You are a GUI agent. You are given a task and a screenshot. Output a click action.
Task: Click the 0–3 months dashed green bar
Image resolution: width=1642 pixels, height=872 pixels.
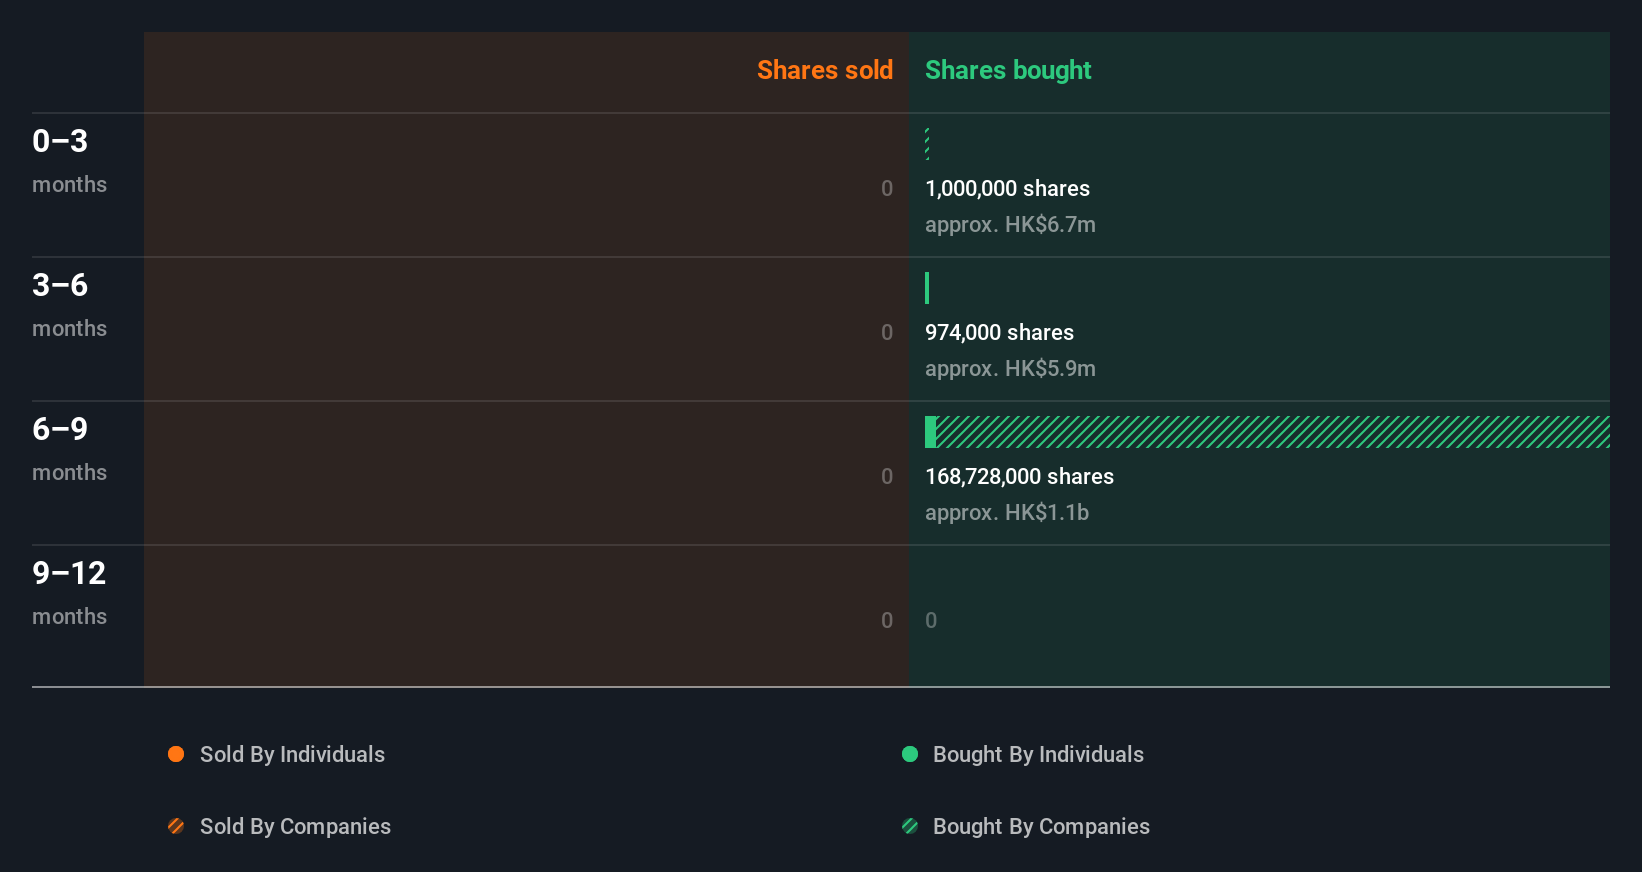[x=927, y=144]
